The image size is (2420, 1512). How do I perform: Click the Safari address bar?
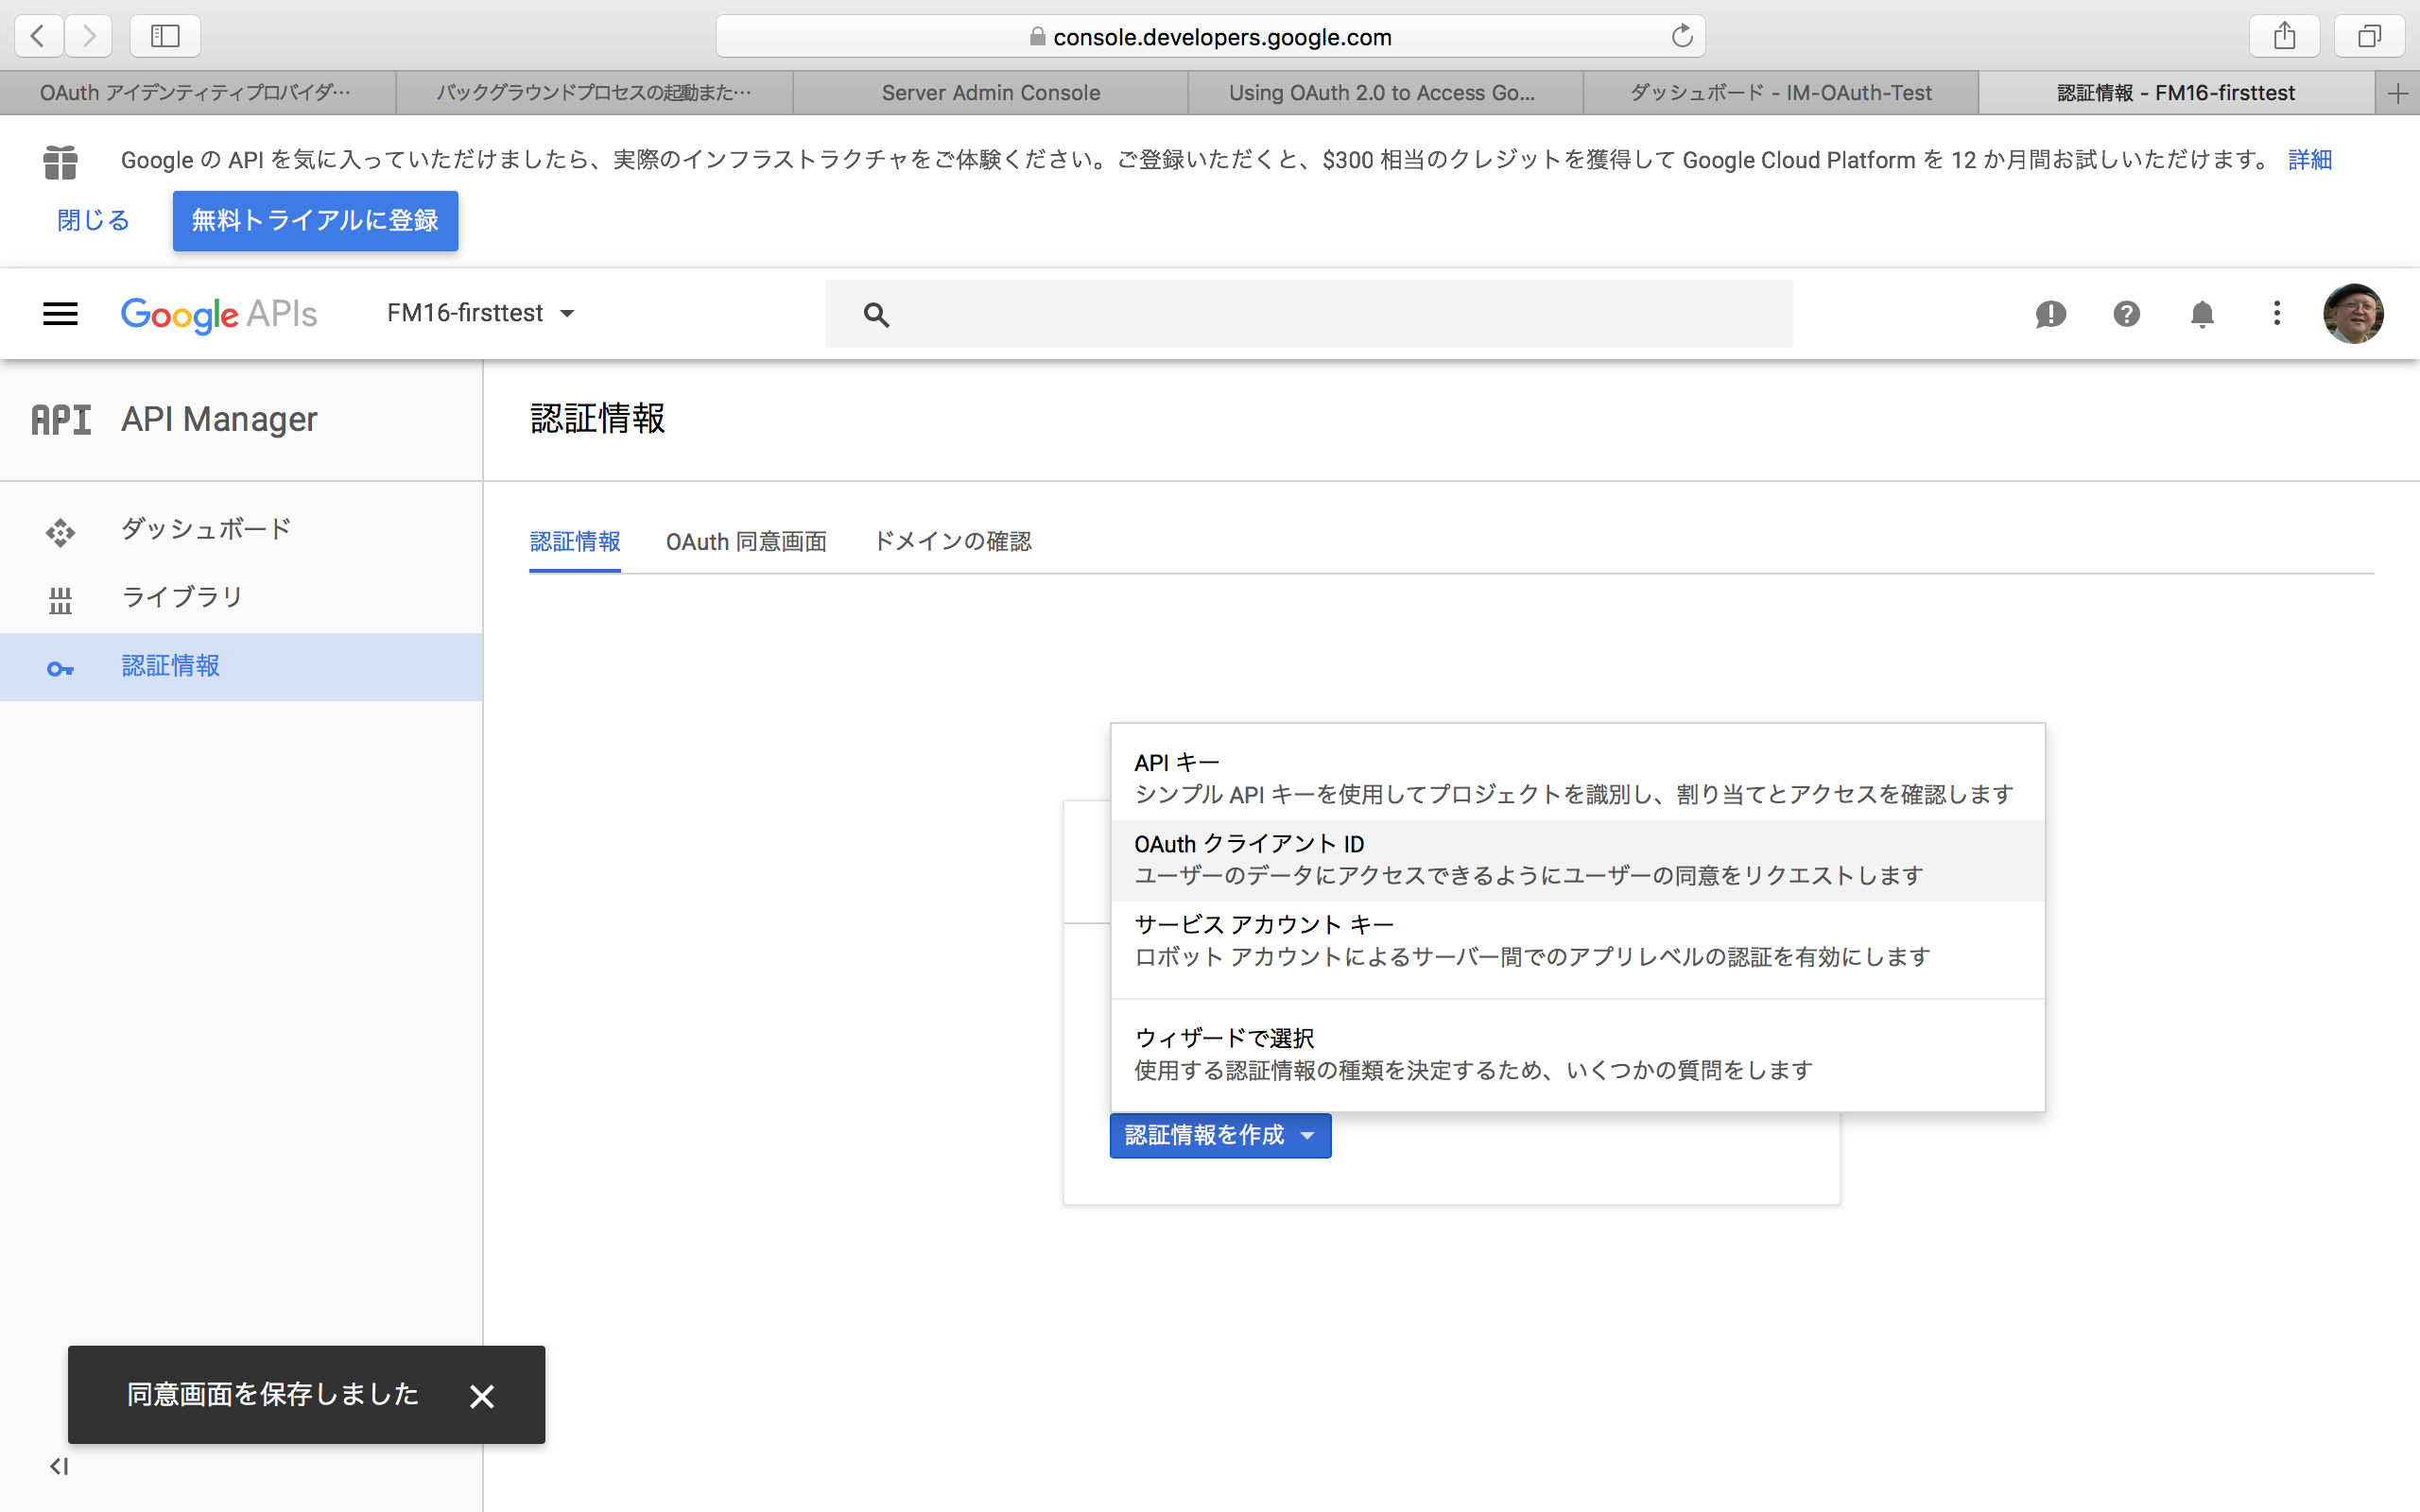(1210, 36)
